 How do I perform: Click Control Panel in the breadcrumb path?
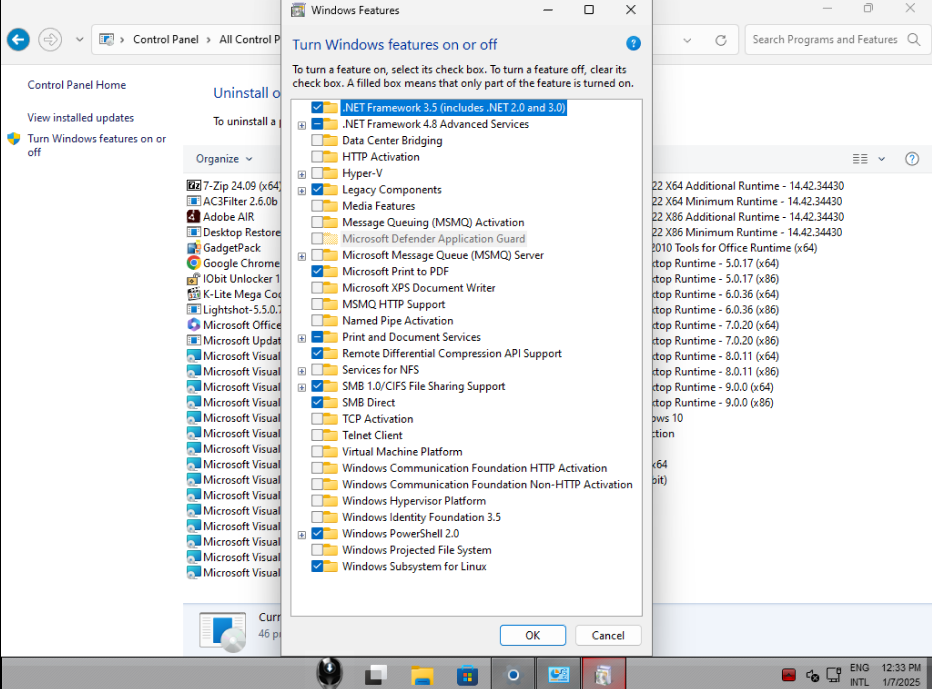pos(166,39)
